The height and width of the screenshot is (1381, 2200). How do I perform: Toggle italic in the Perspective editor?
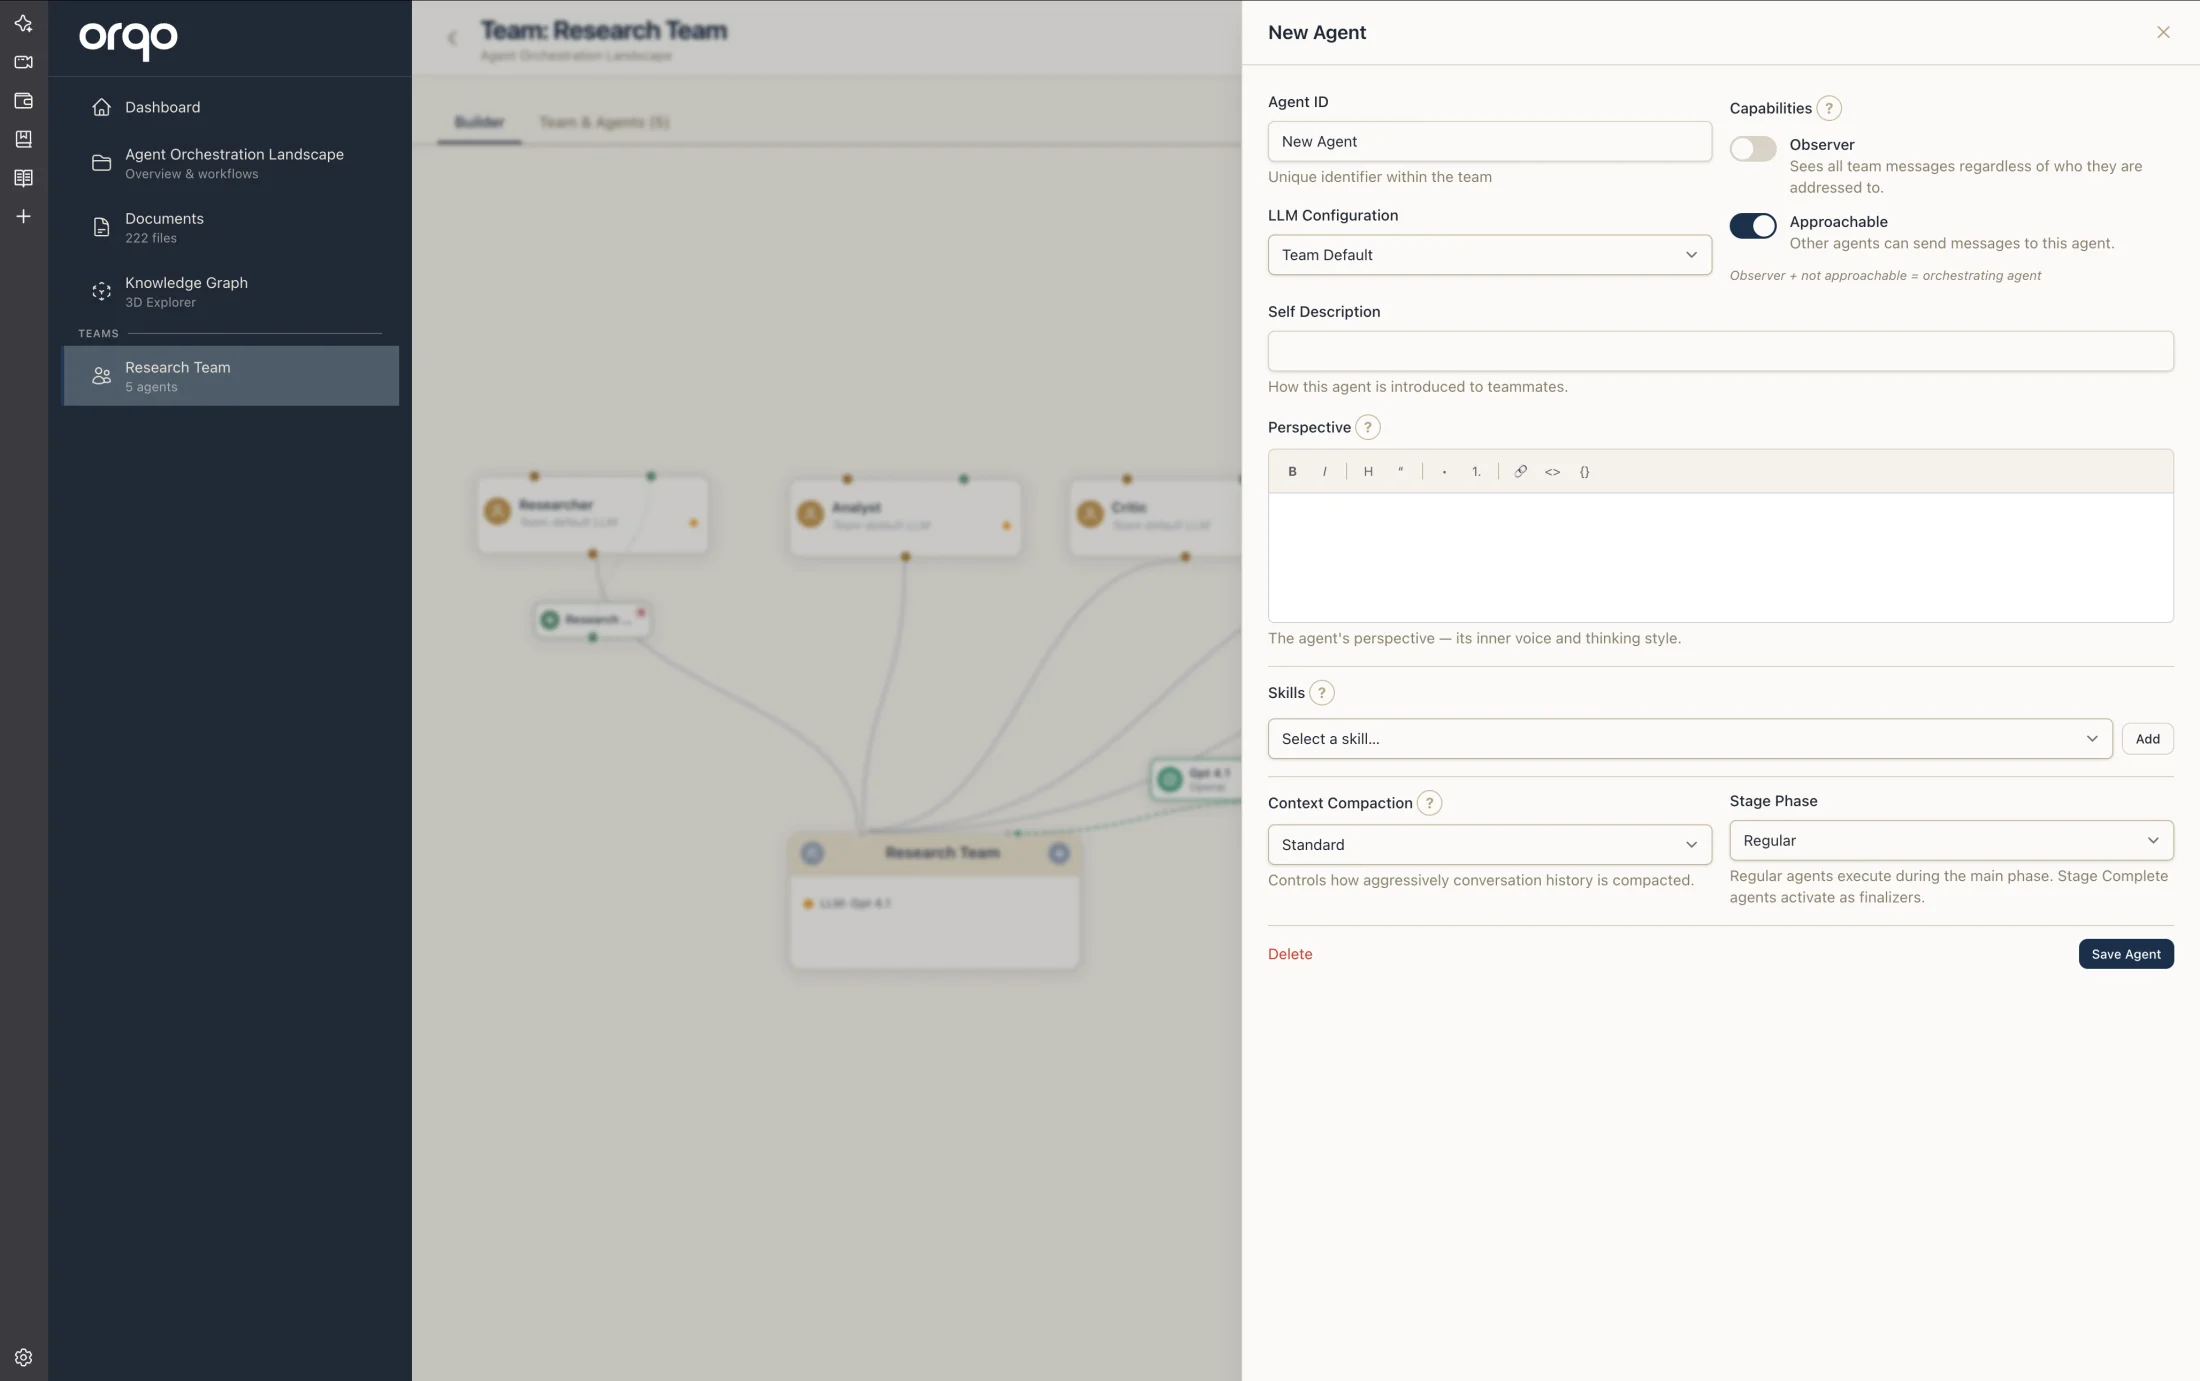pos(1324,471)
